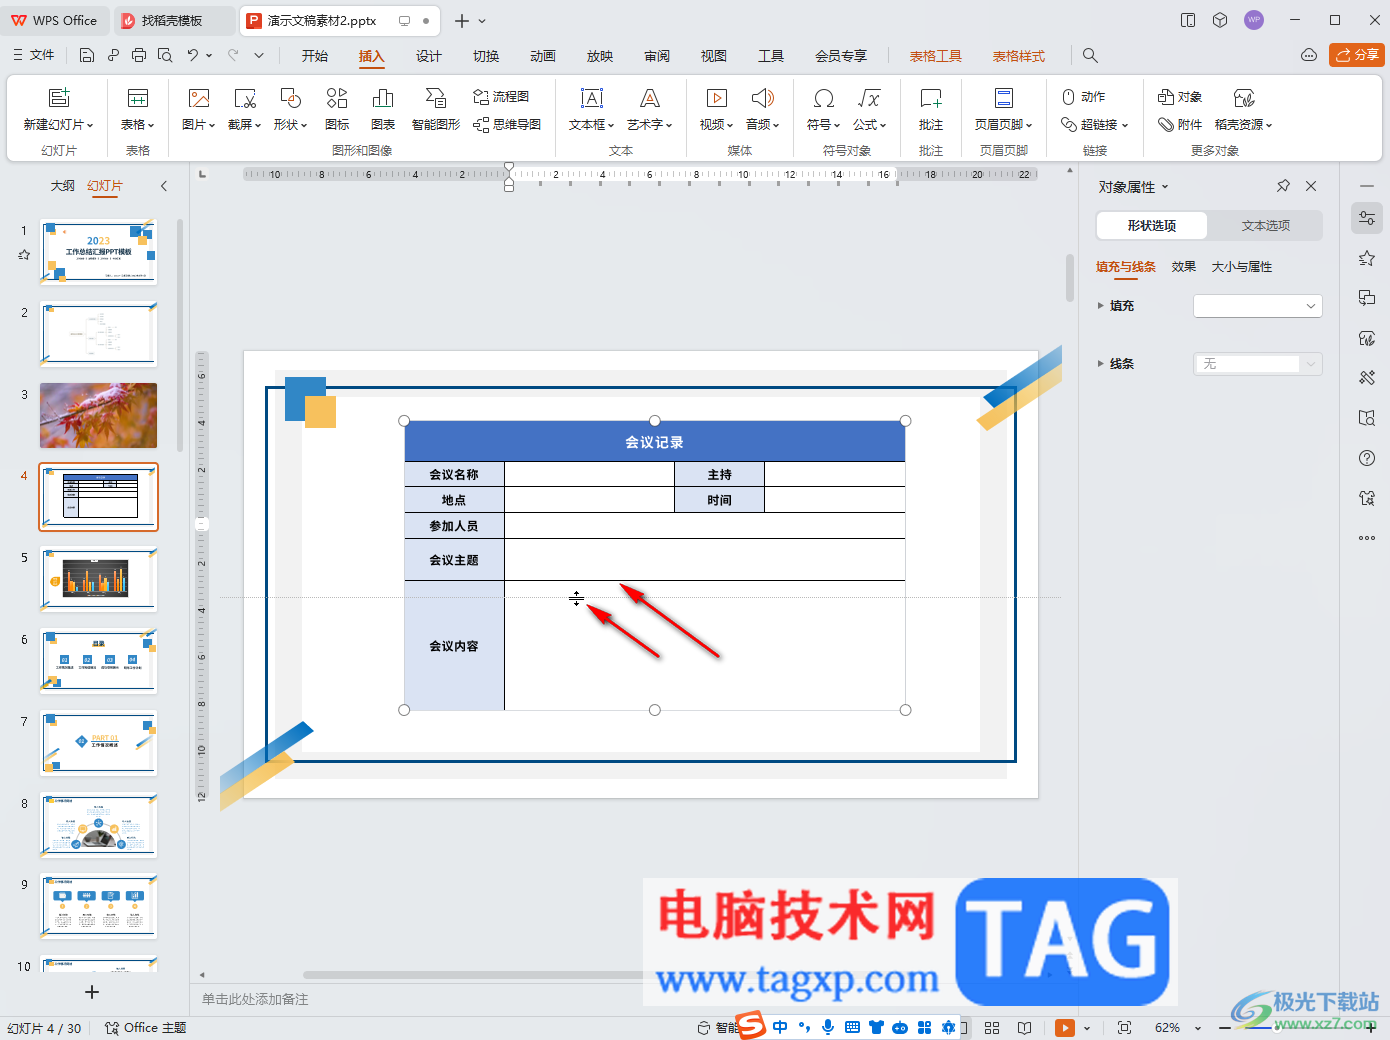Open ribbon search magnifier
The width and height of the screenshot is (1390, 1040).
(x=1090, y=56)
